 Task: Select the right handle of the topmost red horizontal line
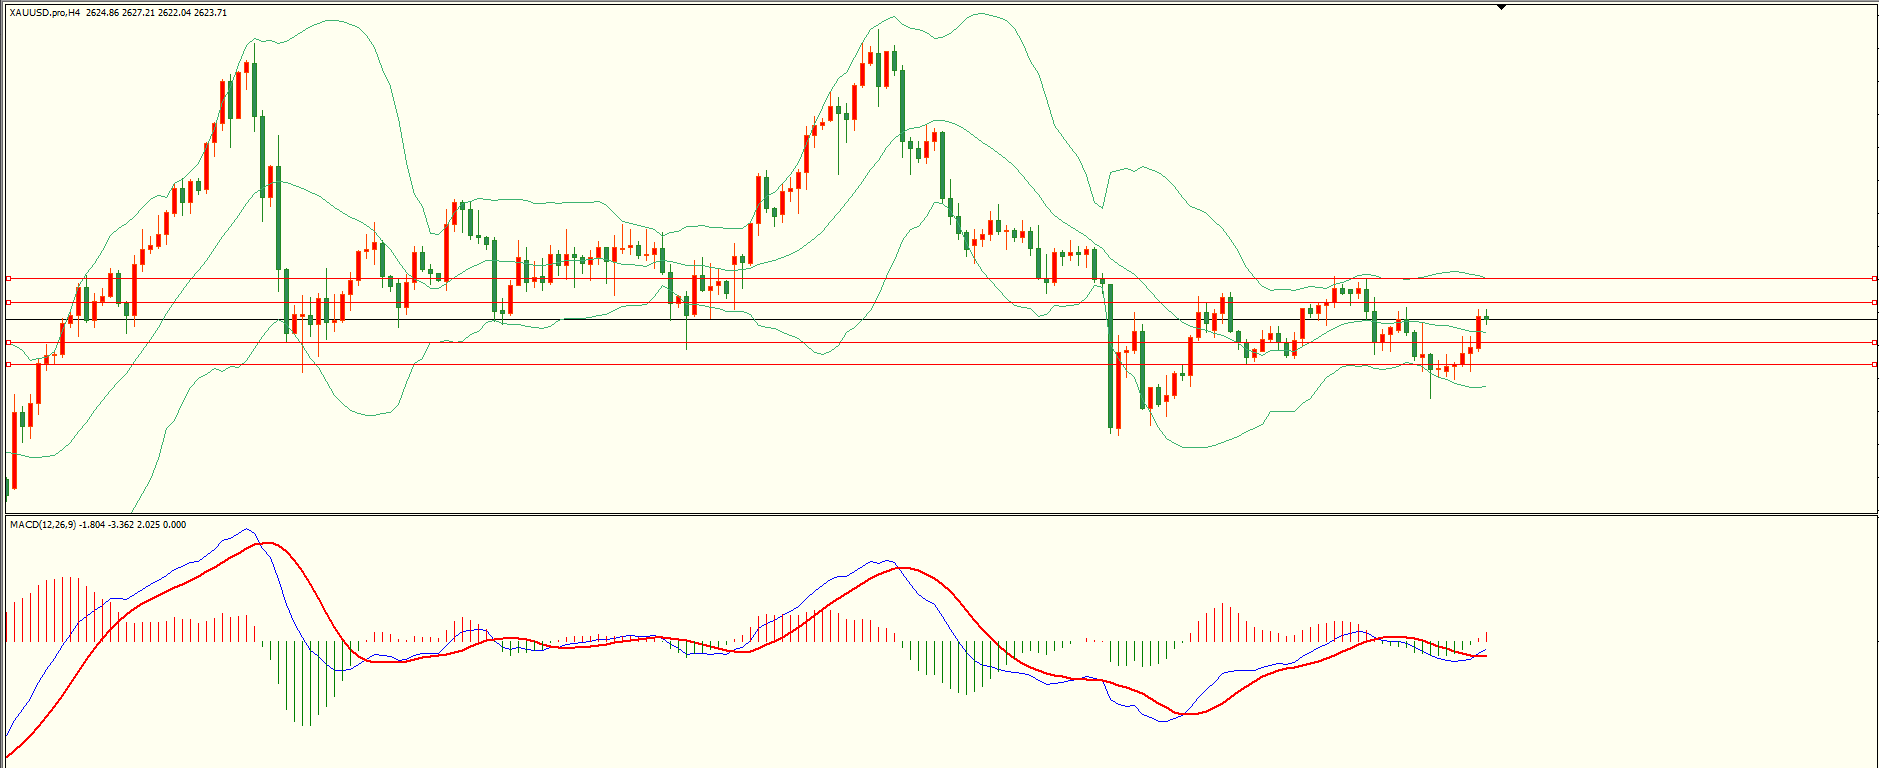click(1874, 279)
